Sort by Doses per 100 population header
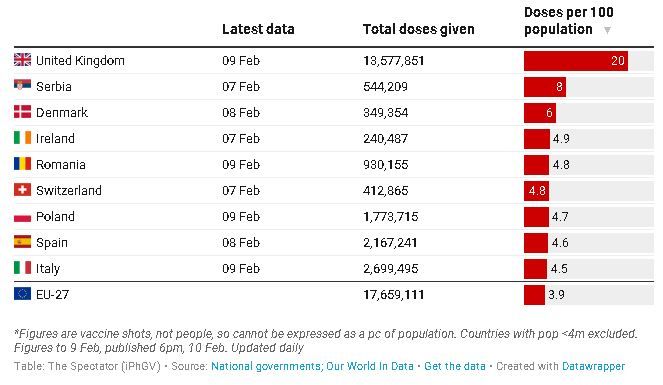 (568, 21)
